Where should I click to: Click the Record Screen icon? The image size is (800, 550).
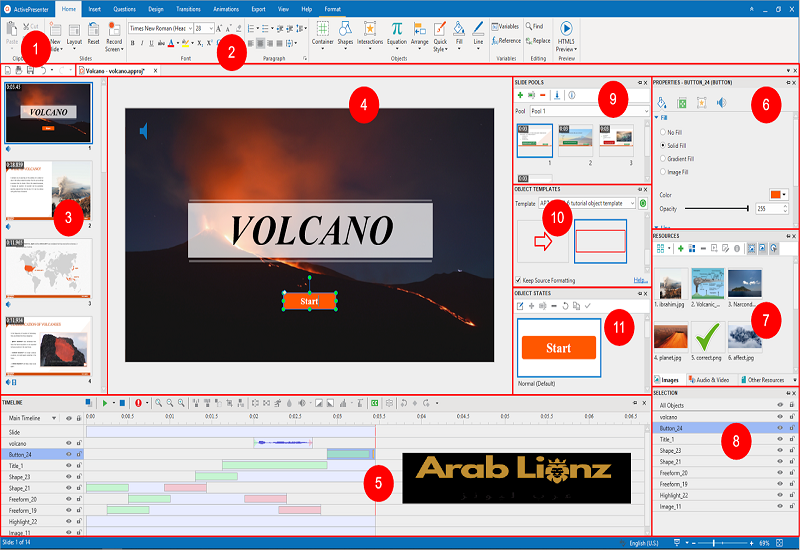(x=114, y=30)
